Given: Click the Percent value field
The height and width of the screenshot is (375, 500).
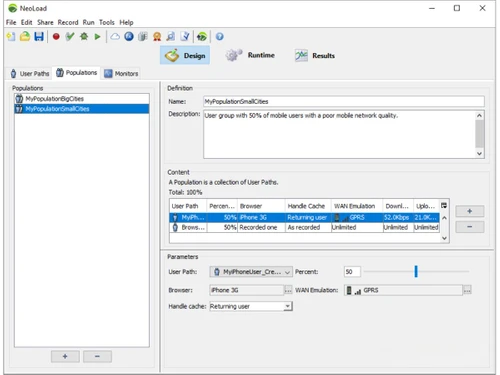Looking at the screenshot, I should (352, 272).
